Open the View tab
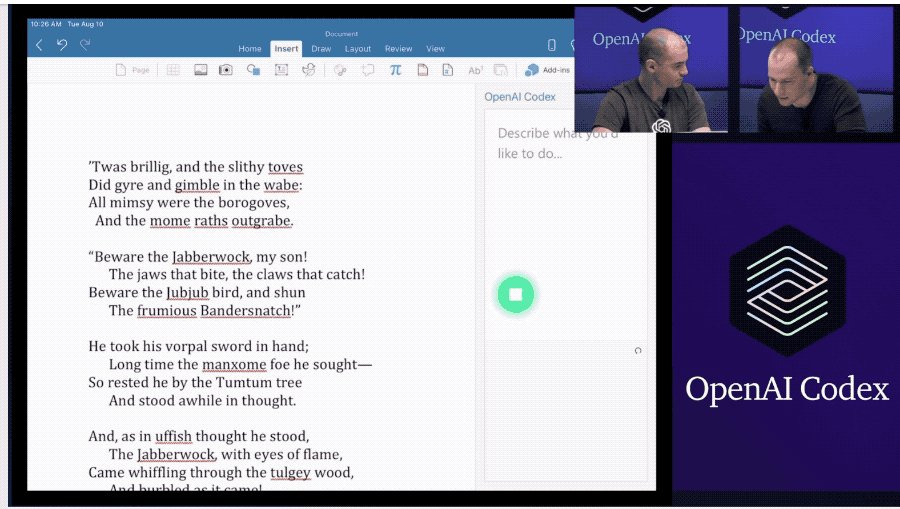This screenshot has height=509, width=900. point(435,49)
